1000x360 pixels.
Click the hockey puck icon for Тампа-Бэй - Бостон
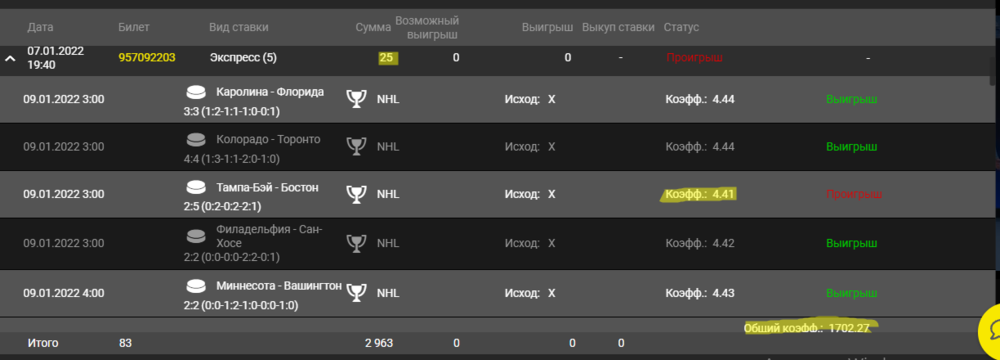click(x=196, y=188)
